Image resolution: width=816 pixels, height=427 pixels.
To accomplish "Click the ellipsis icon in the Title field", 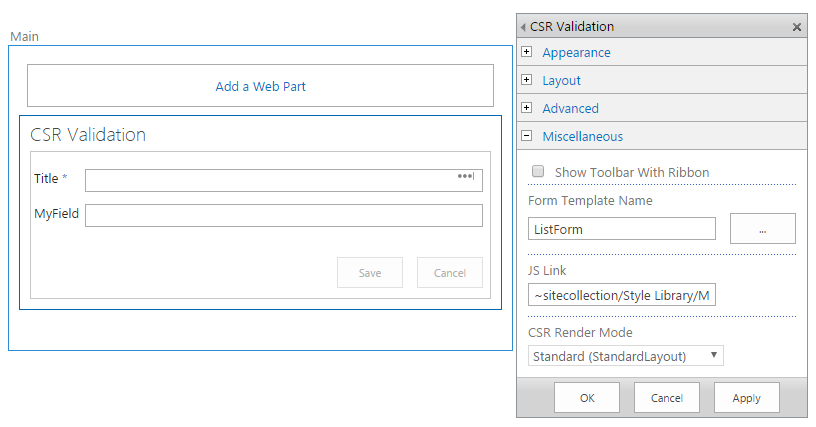I will click(465, 176).
